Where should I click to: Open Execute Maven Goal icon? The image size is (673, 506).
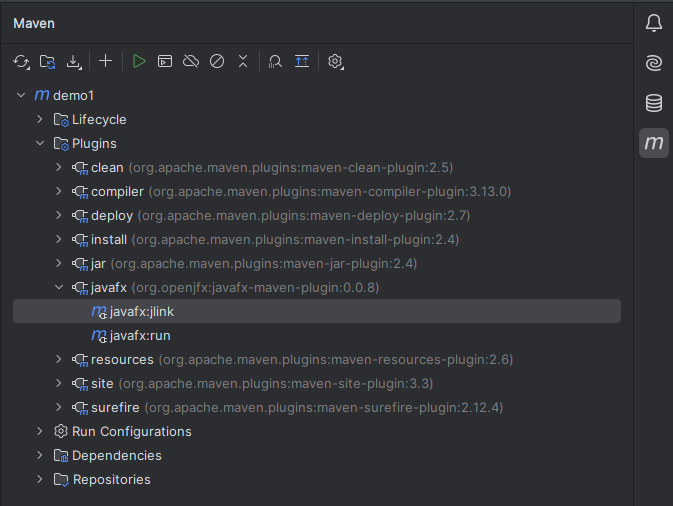[x=165, y=61]
